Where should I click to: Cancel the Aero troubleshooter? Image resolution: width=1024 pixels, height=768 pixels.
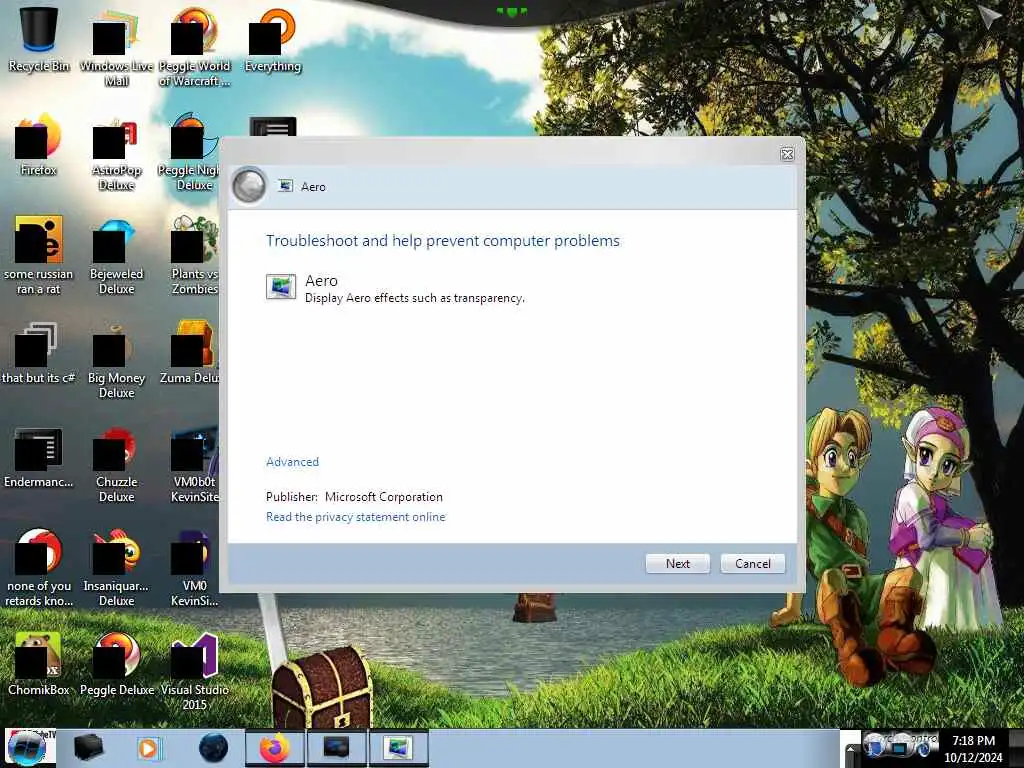[752, 564]
